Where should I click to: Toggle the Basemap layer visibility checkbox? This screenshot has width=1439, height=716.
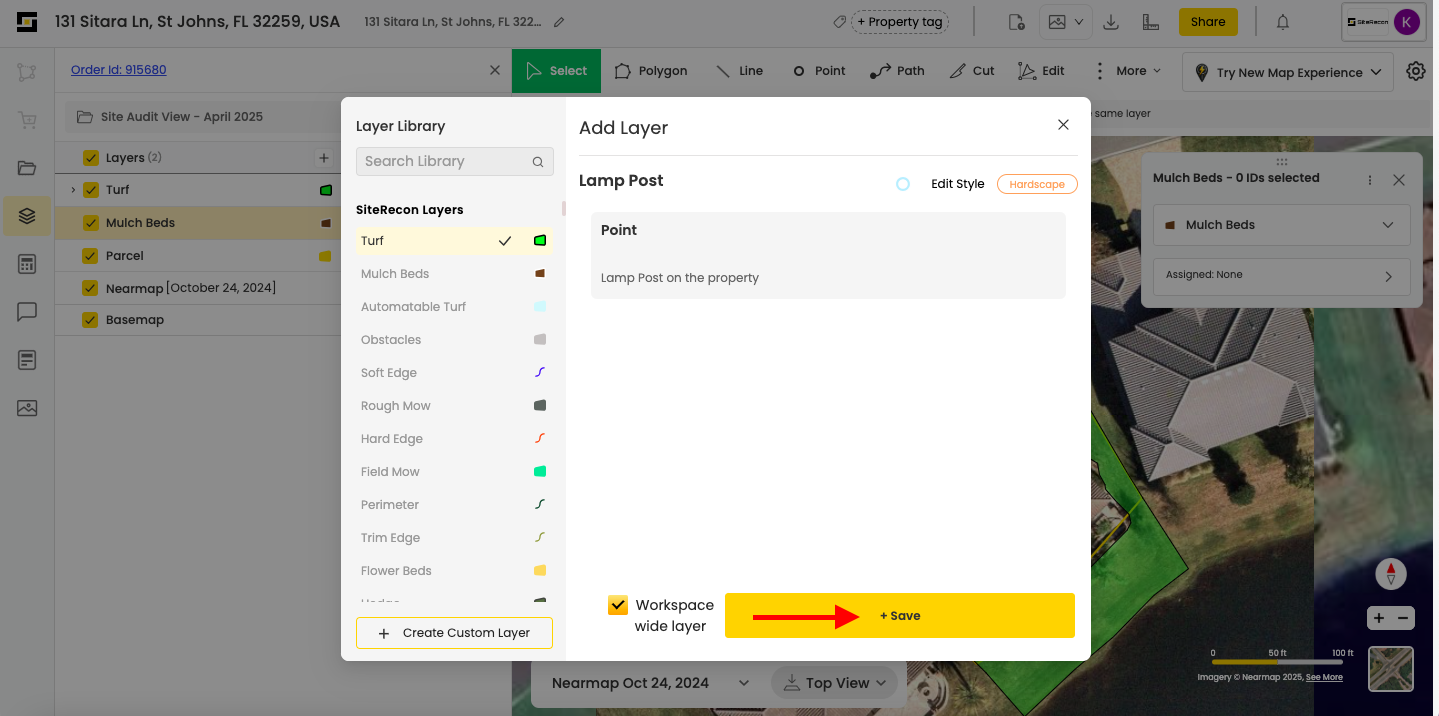pyautogui.click(x=91, y=320)
